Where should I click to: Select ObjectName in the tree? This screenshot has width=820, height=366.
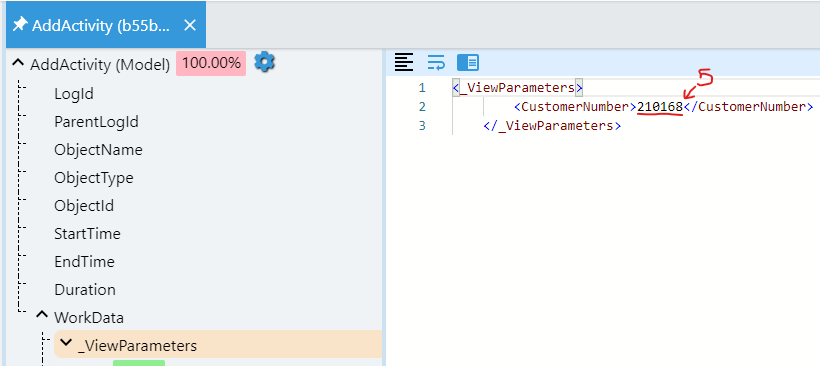tap(98, 150)
